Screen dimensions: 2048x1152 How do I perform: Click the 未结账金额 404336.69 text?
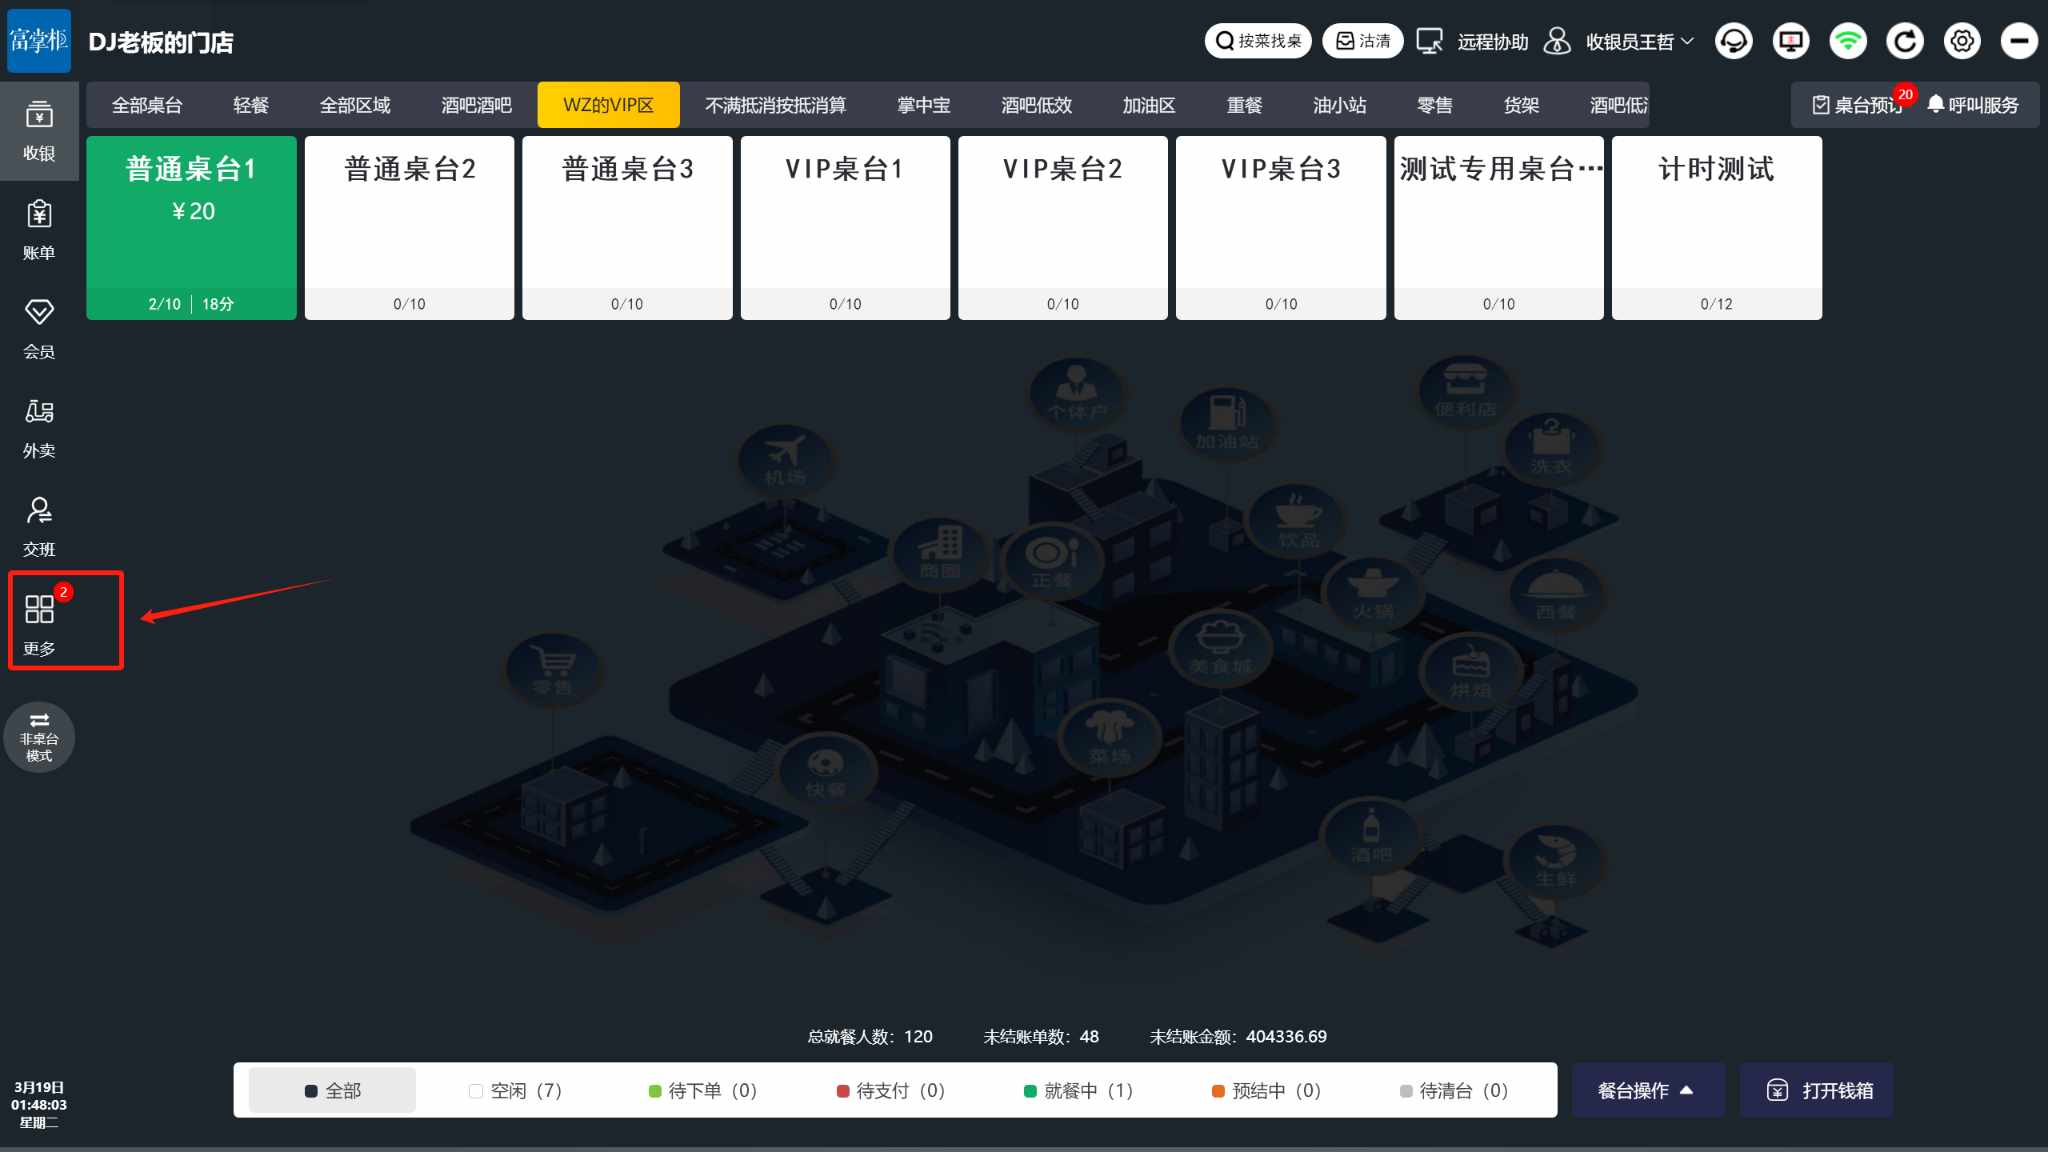pos(1238,1037)
